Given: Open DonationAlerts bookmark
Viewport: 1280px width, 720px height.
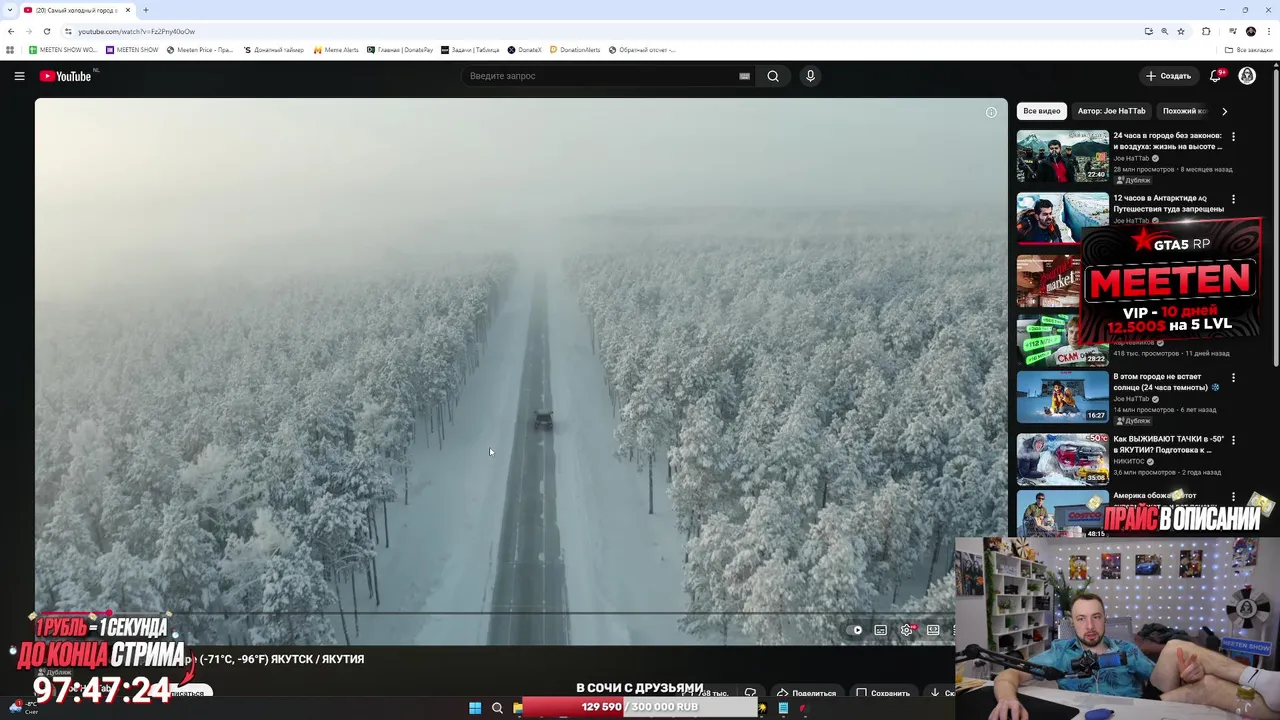Looking at the screenshot, I should [x=575, y=50].
